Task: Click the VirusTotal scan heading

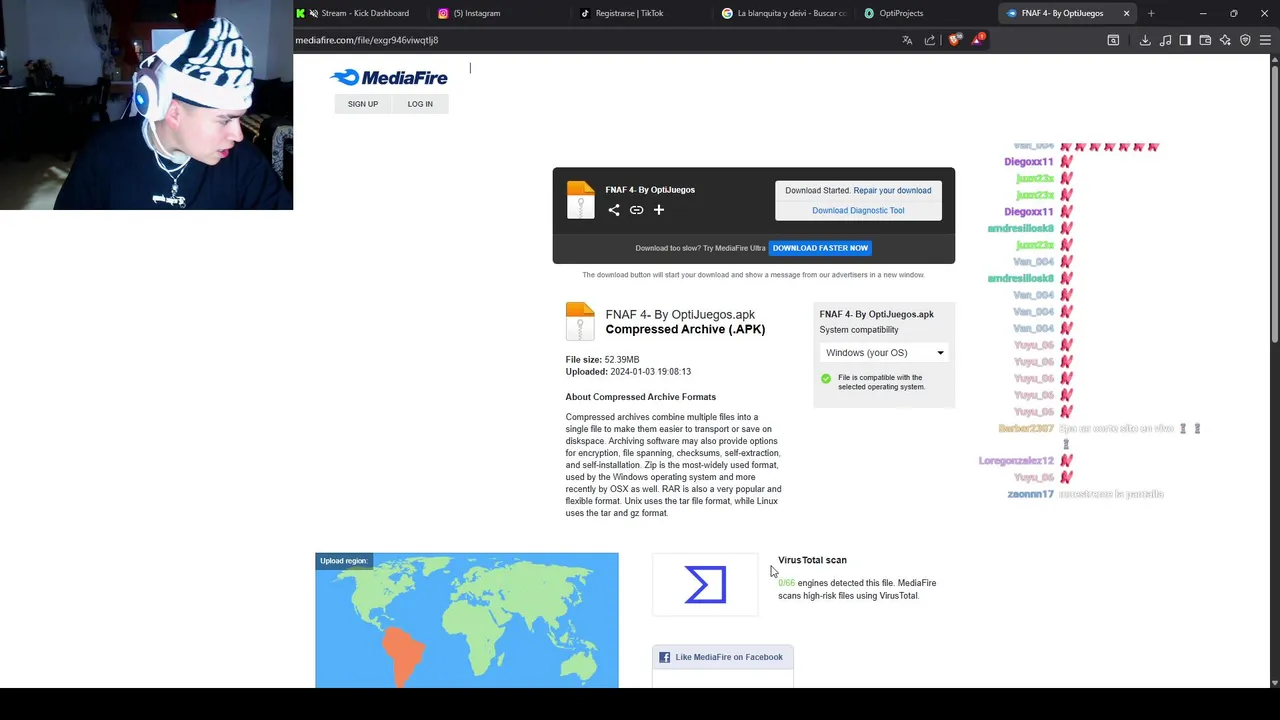Action: tap(812, 560)
